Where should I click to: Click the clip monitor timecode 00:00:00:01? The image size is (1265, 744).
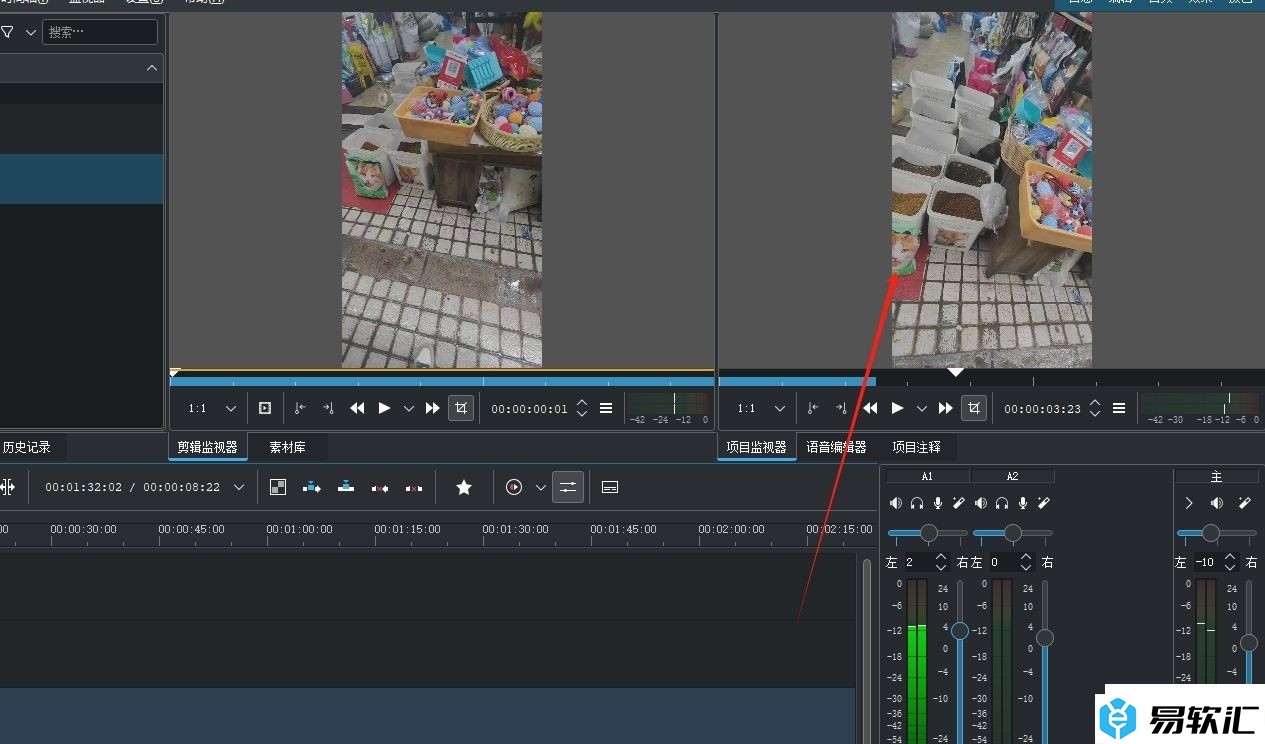click(x=529, y=409)
